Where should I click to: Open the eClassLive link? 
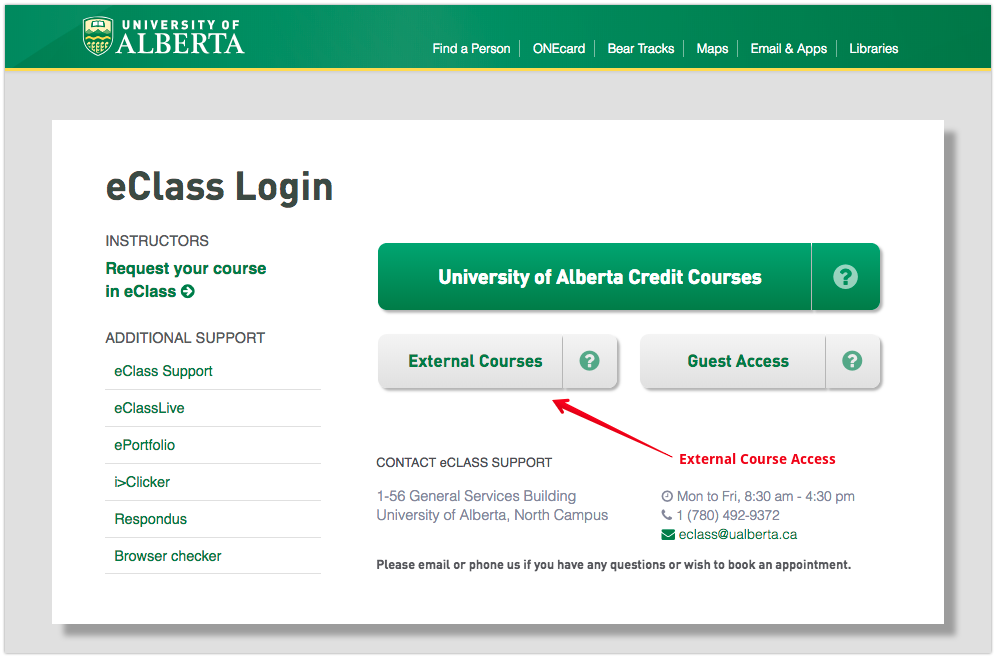coord(149,408)
